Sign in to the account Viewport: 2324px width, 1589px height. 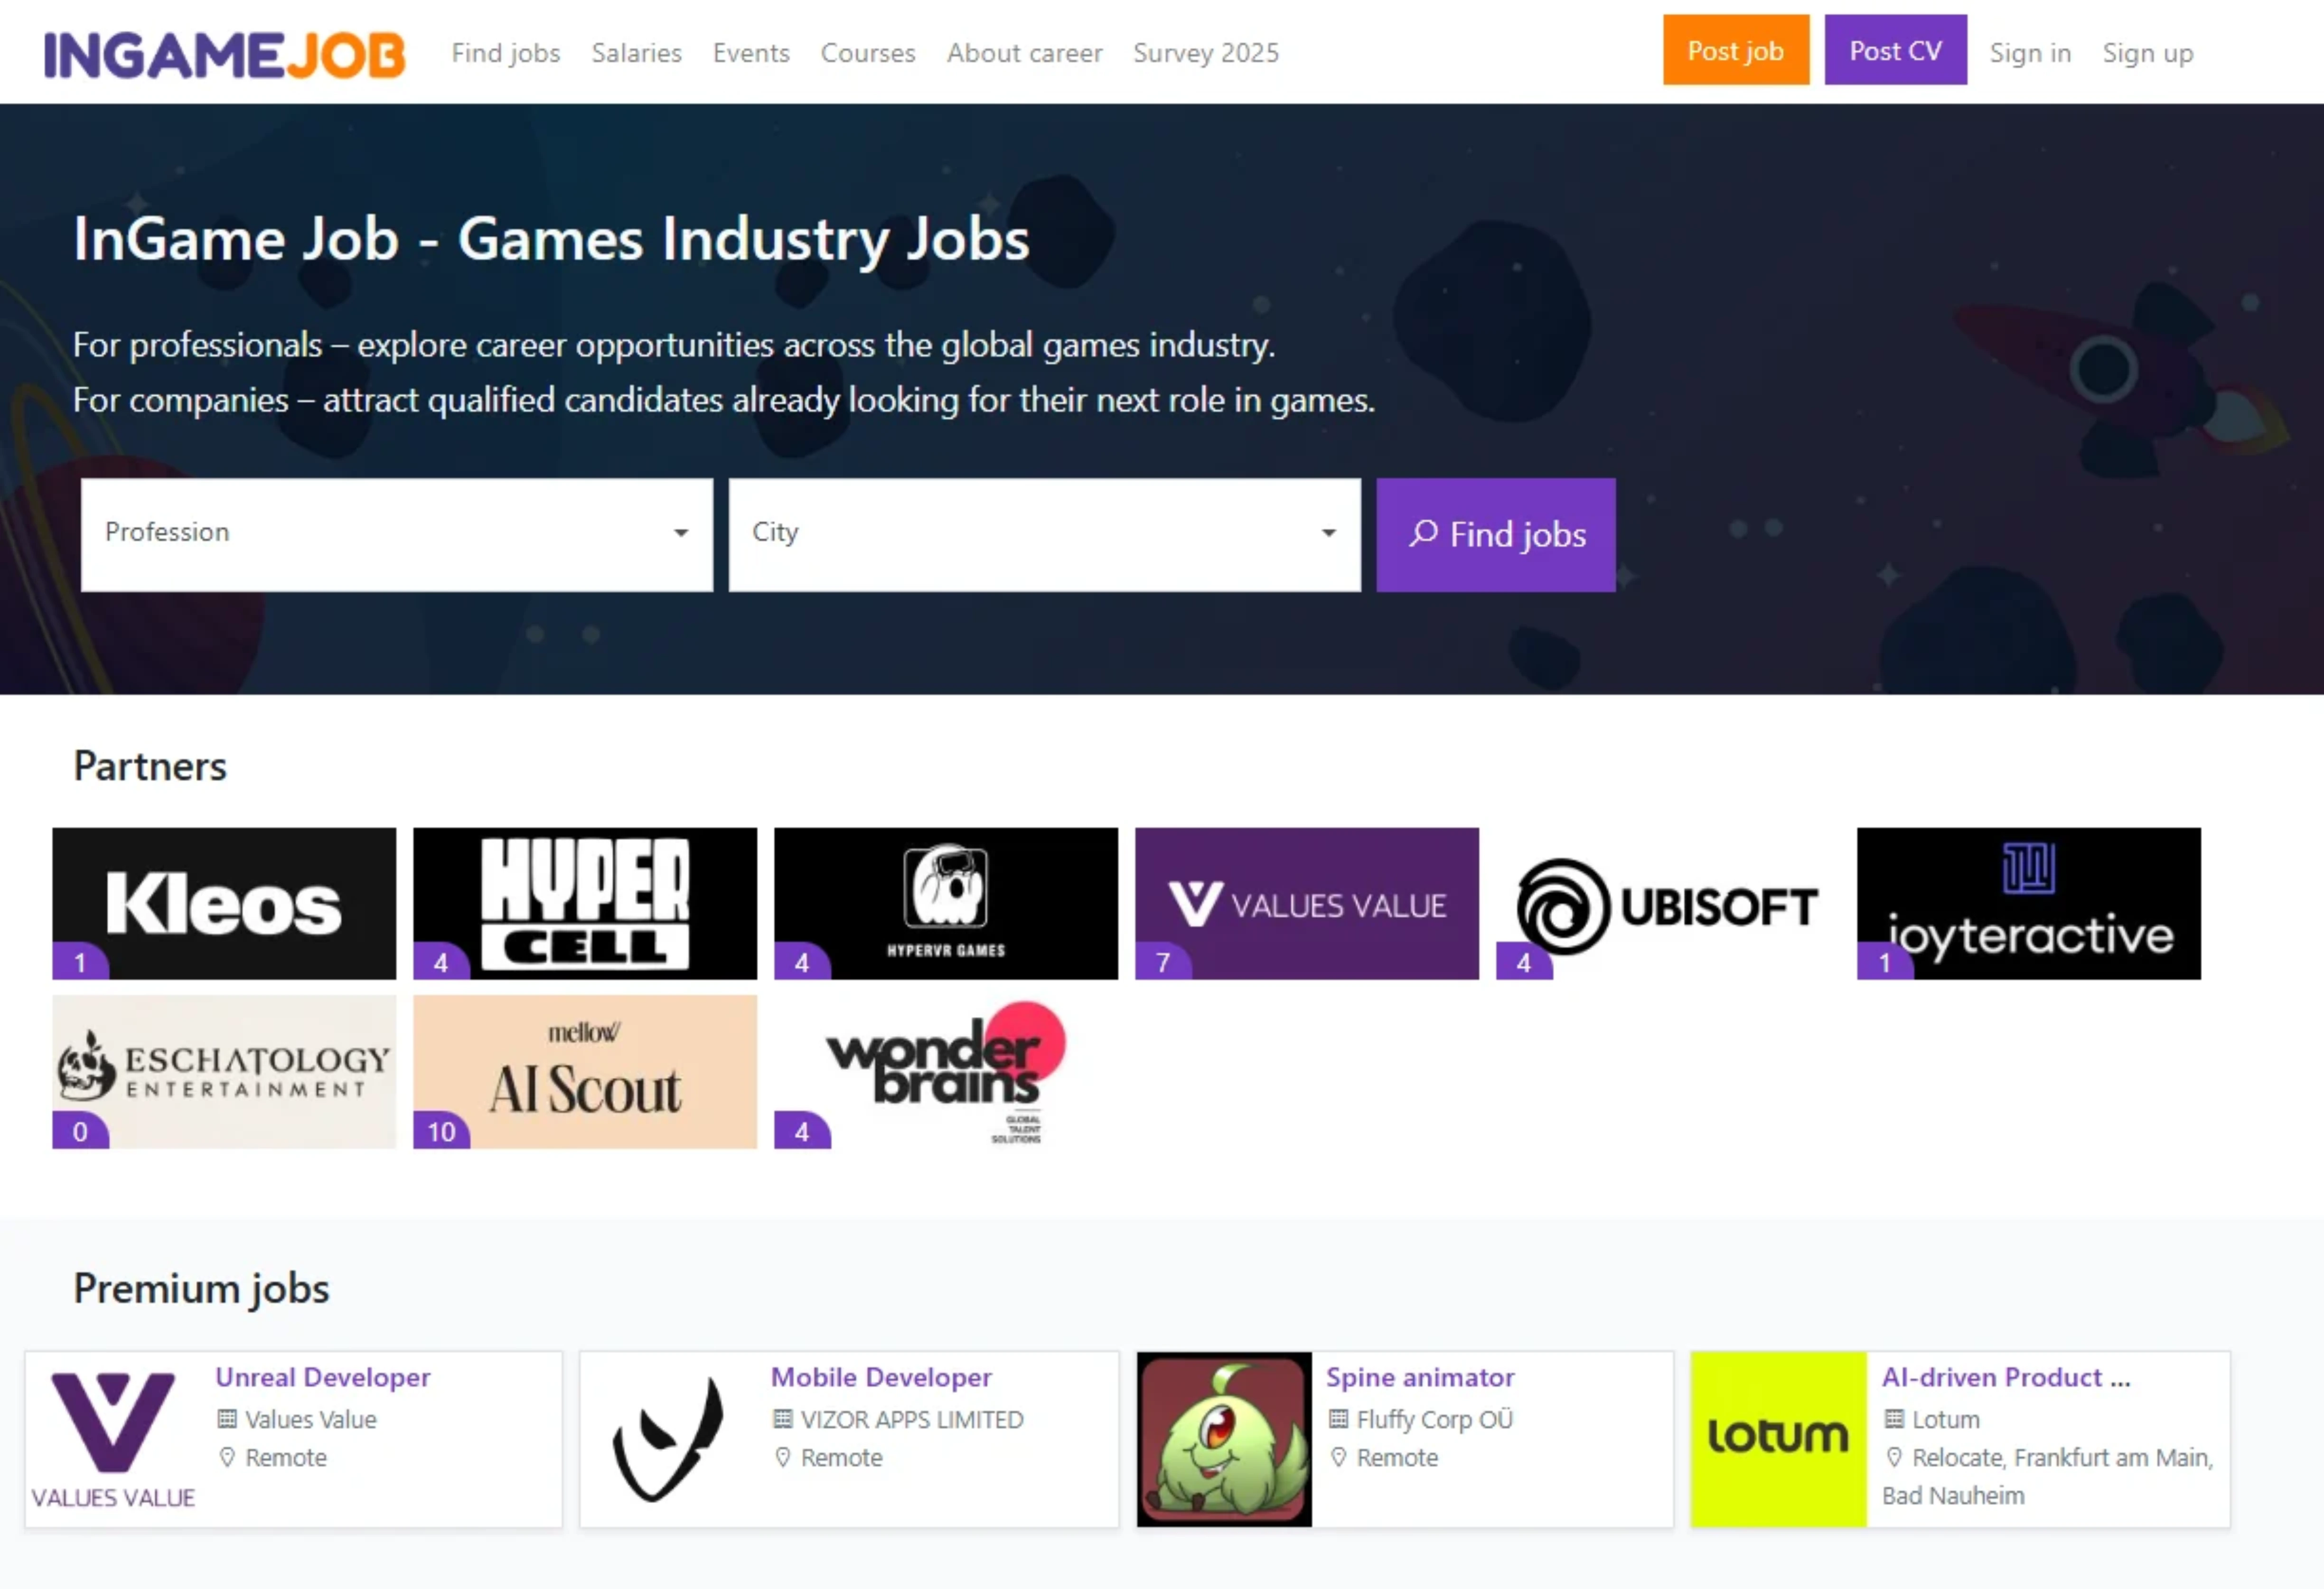click(x=2030, y=53)
